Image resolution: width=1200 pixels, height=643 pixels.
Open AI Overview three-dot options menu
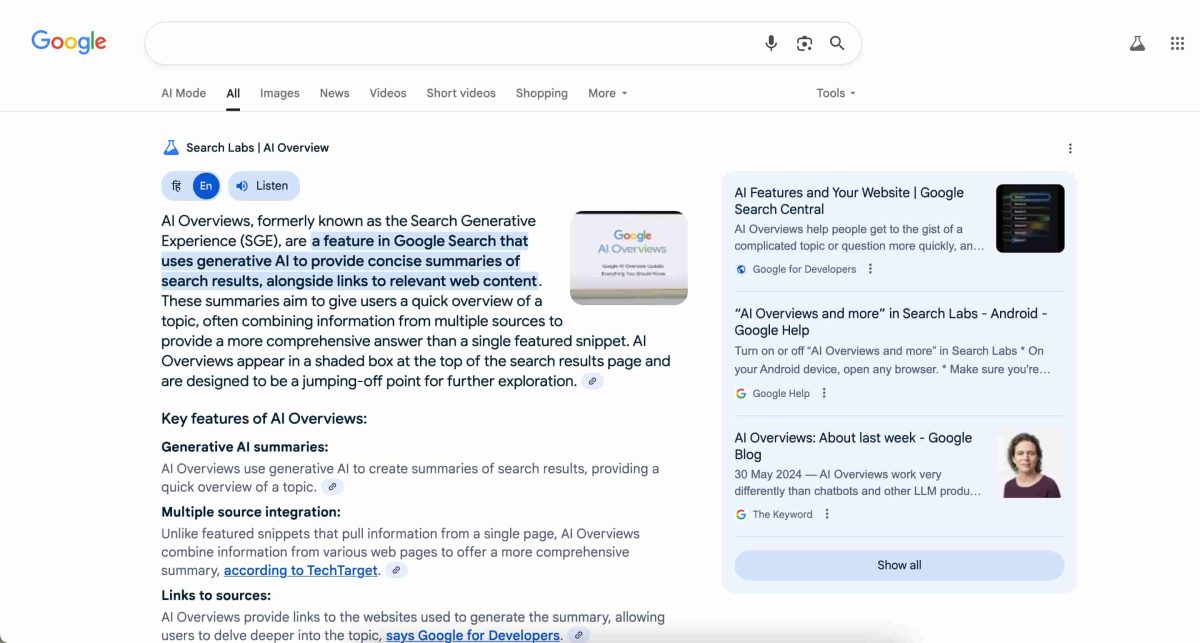pos(1070,148)
